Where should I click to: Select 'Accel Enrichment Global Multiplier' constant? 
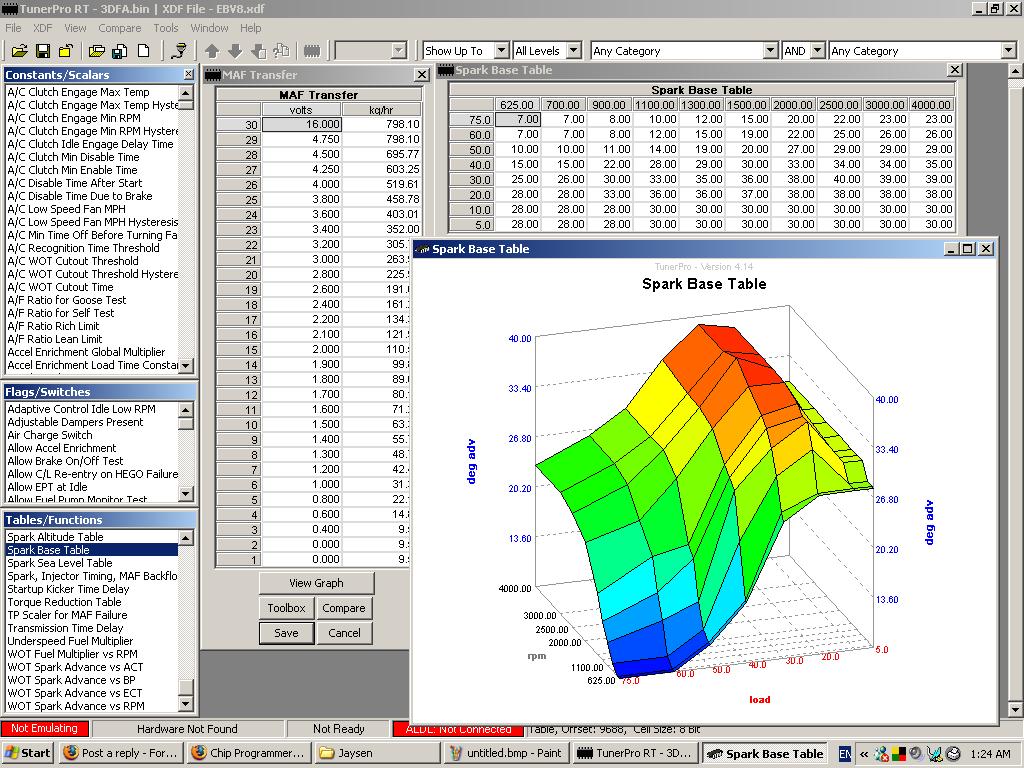[86, 352]
